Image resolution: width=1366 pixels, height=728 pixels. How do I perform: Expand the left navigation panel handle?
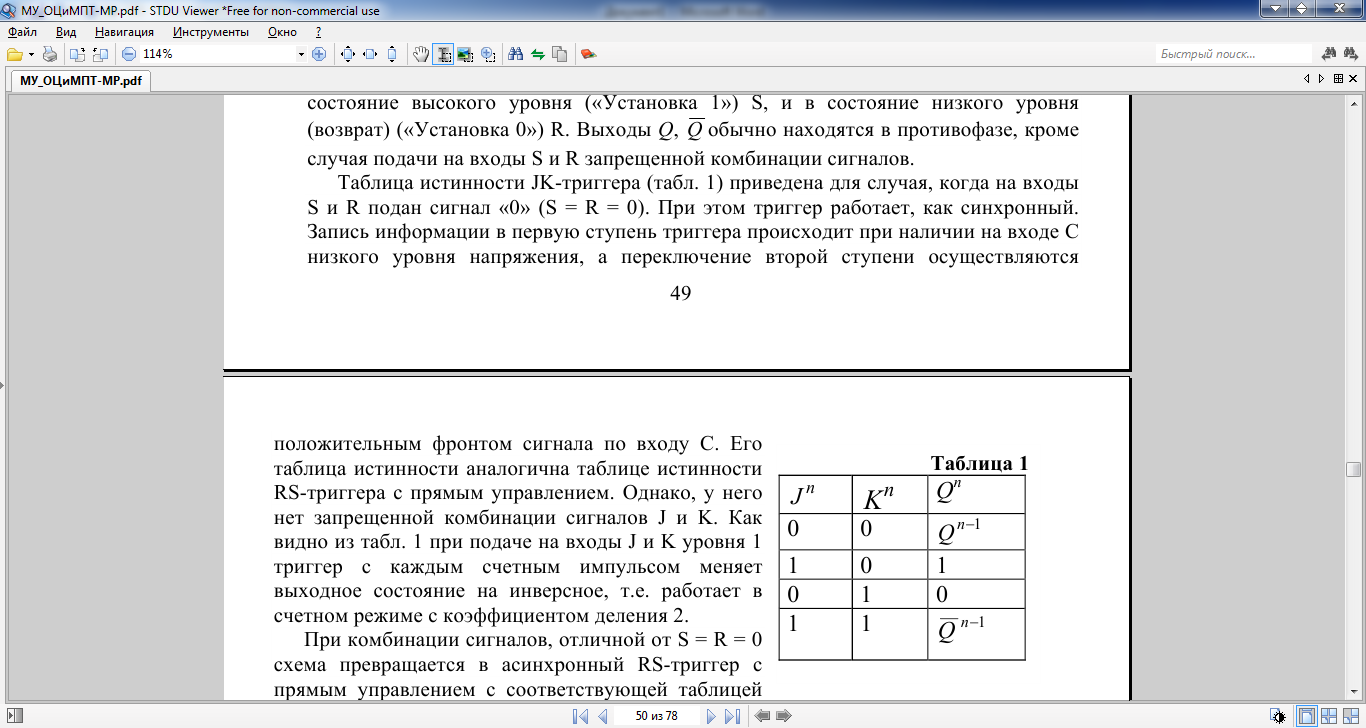[2, 384]
